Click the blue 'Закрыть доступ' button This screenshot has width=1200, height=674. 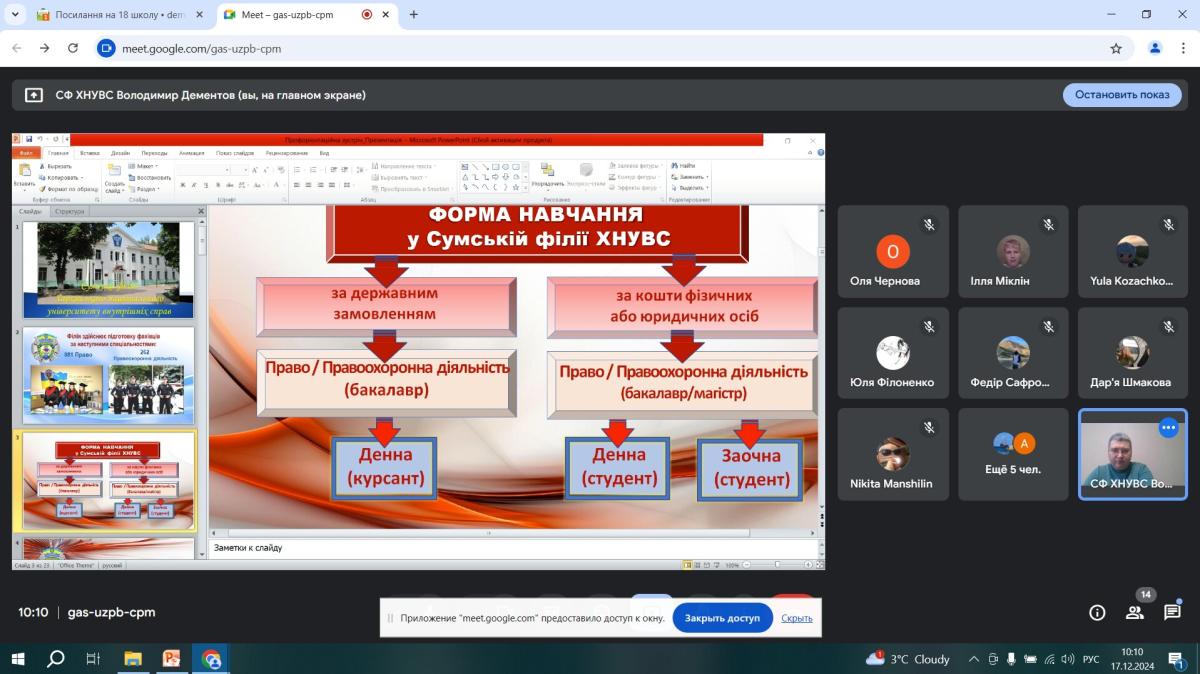[x=722, y=618]
